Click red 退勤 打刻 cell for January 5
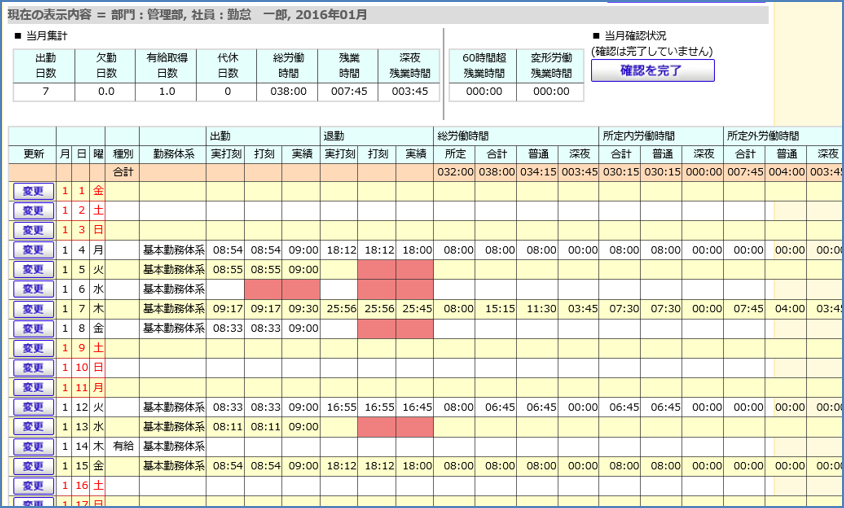The height and width of the screenshot is (508, 844). [378, 269]
